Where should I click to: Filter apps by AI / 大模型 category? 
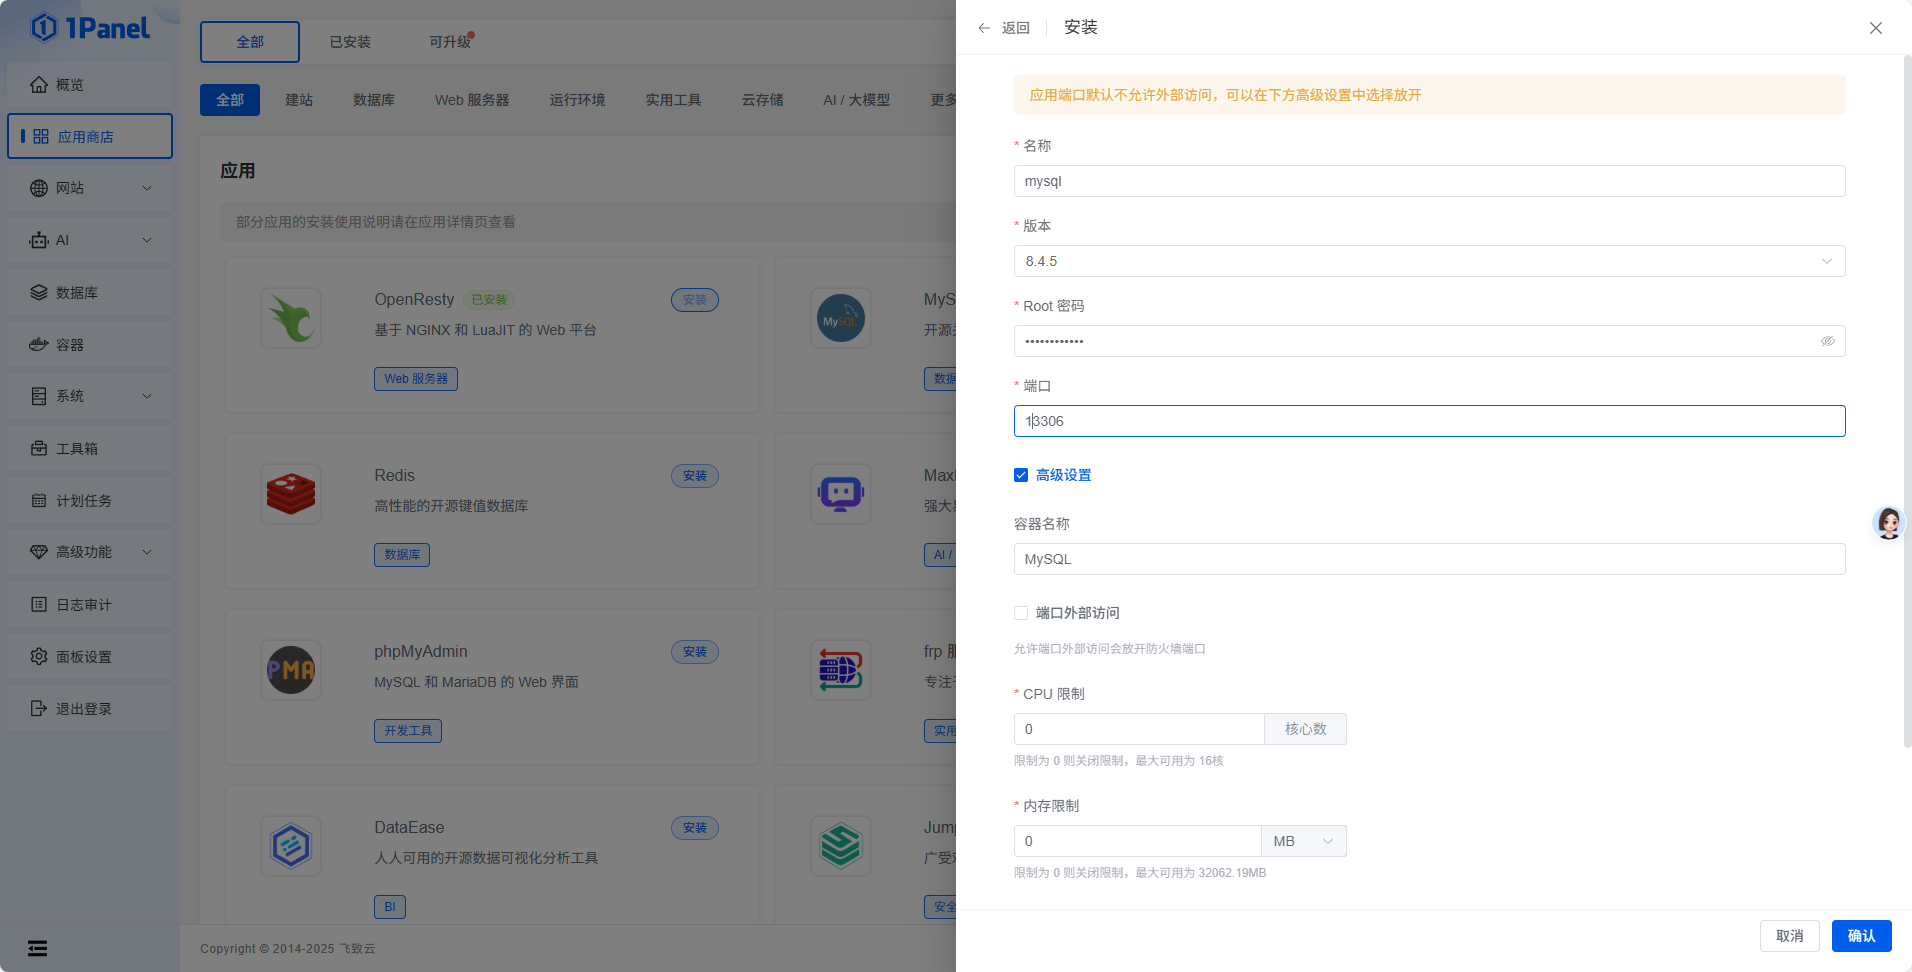pos(856,100)
